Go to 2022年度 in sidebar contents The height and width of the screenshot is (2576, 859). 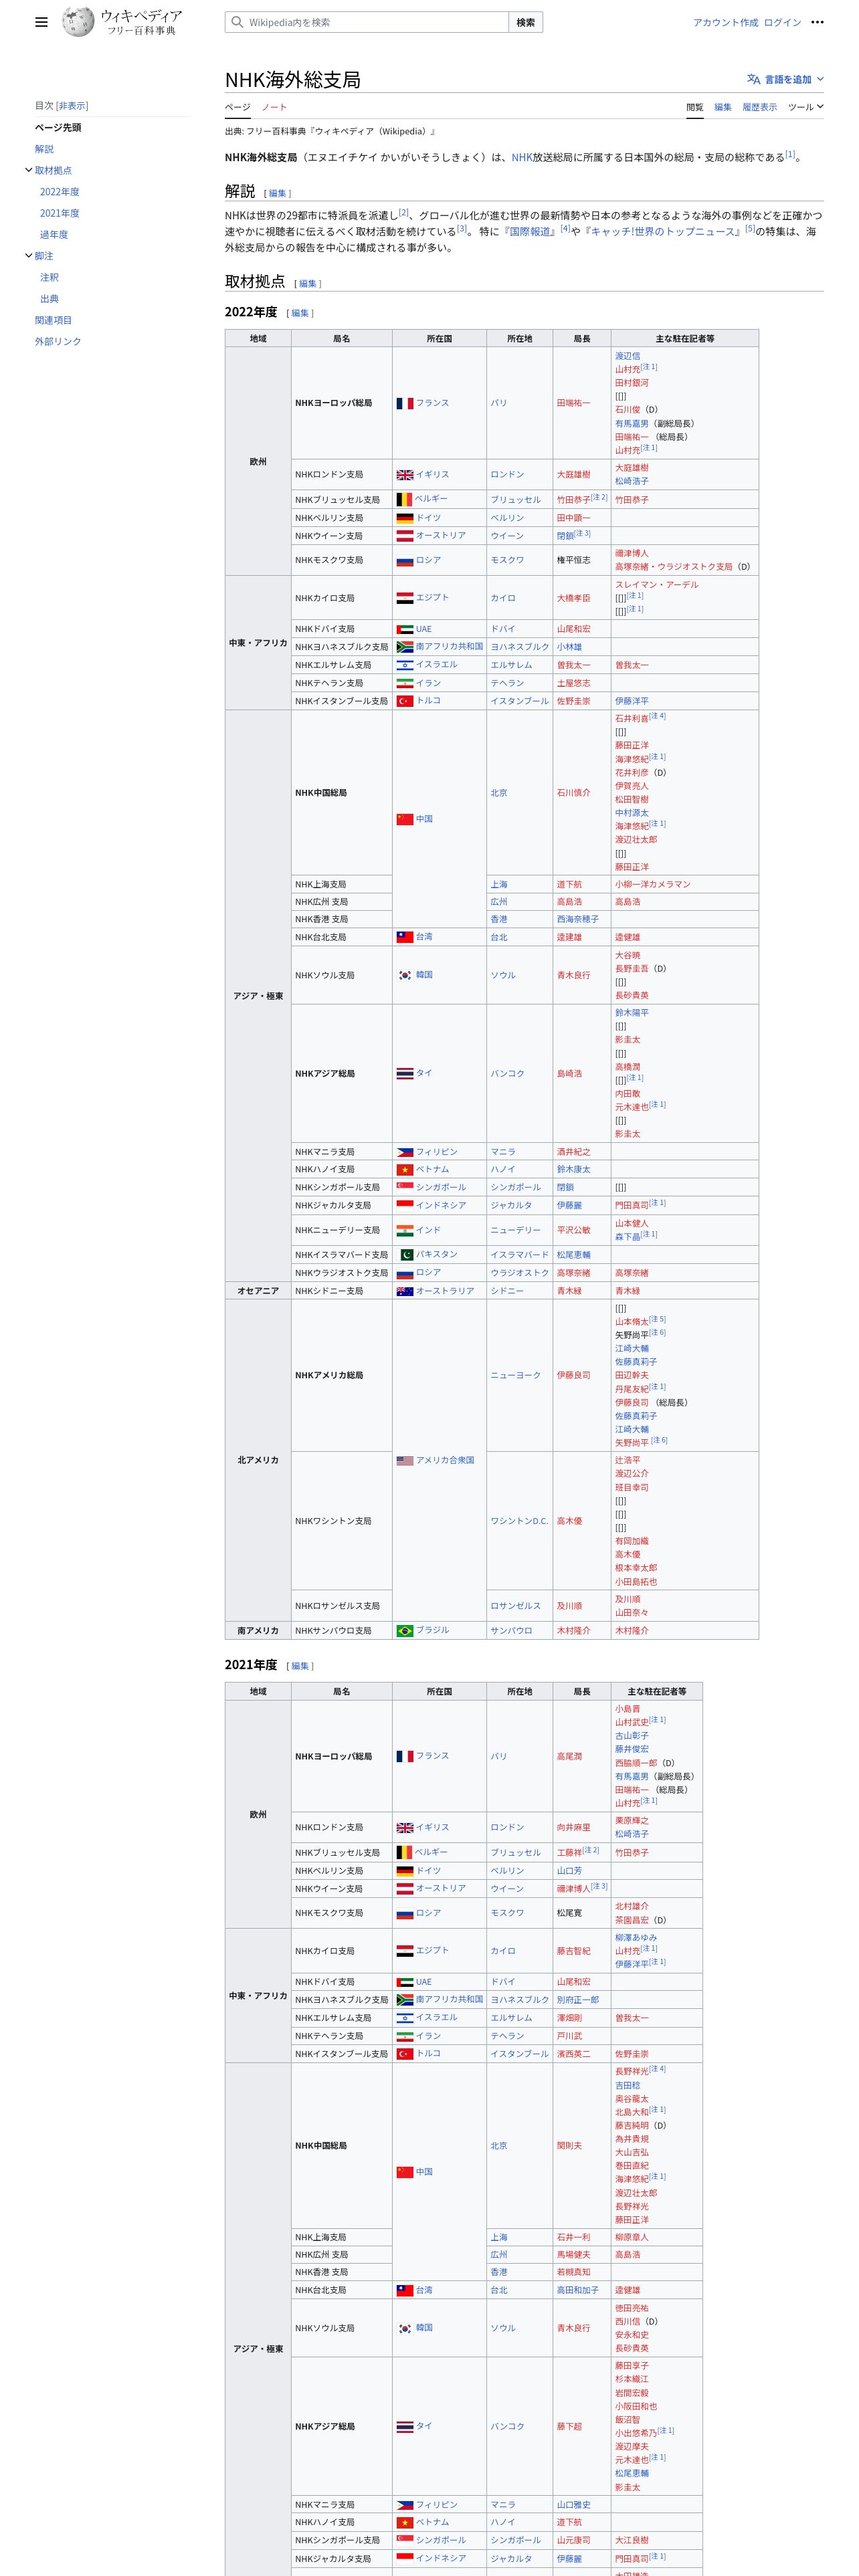(59, 192)
